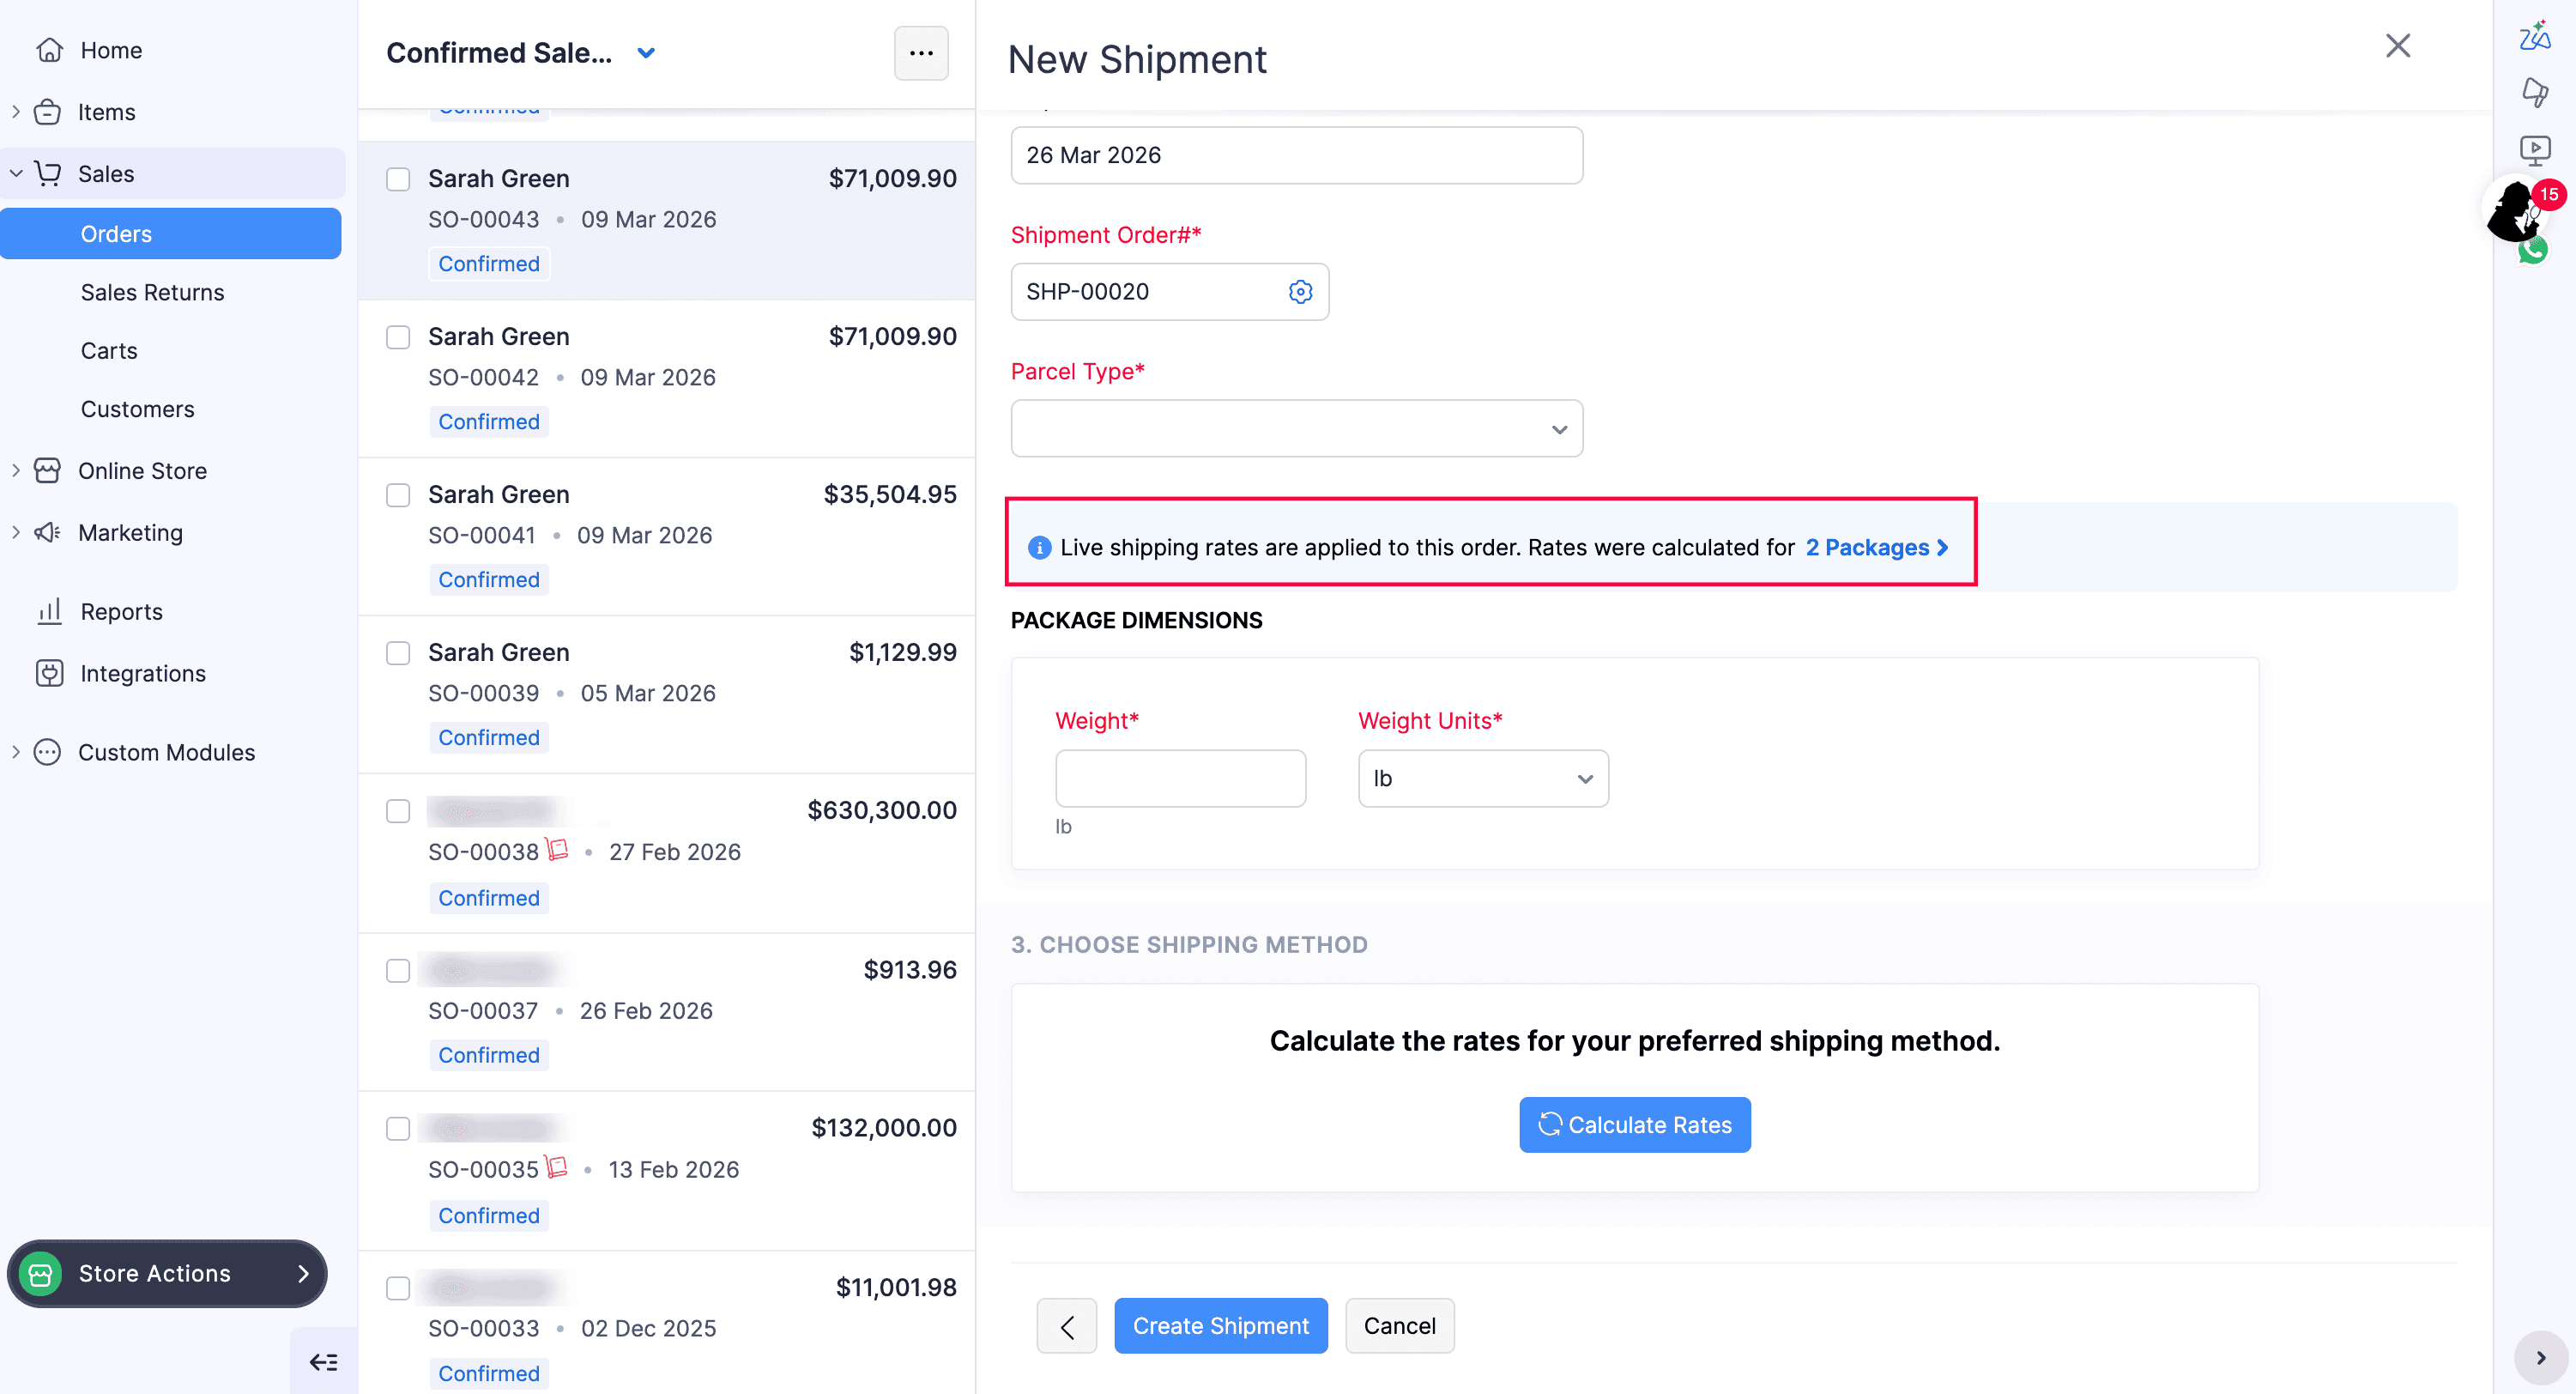Viewport: 2576px width, 1394px height.
Task: Select checkbox for order SO-00039
Action: [398, 653]
